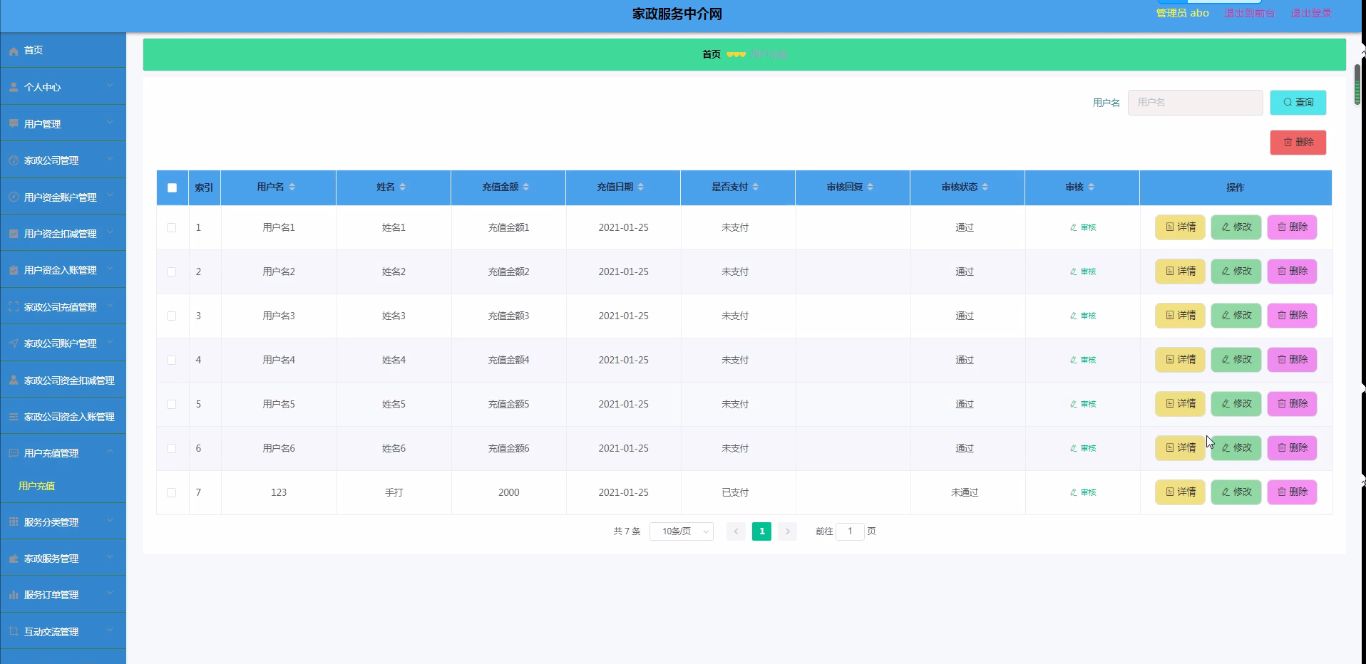Check the checkbox for row 用户名2

click(x=172, y=271)
